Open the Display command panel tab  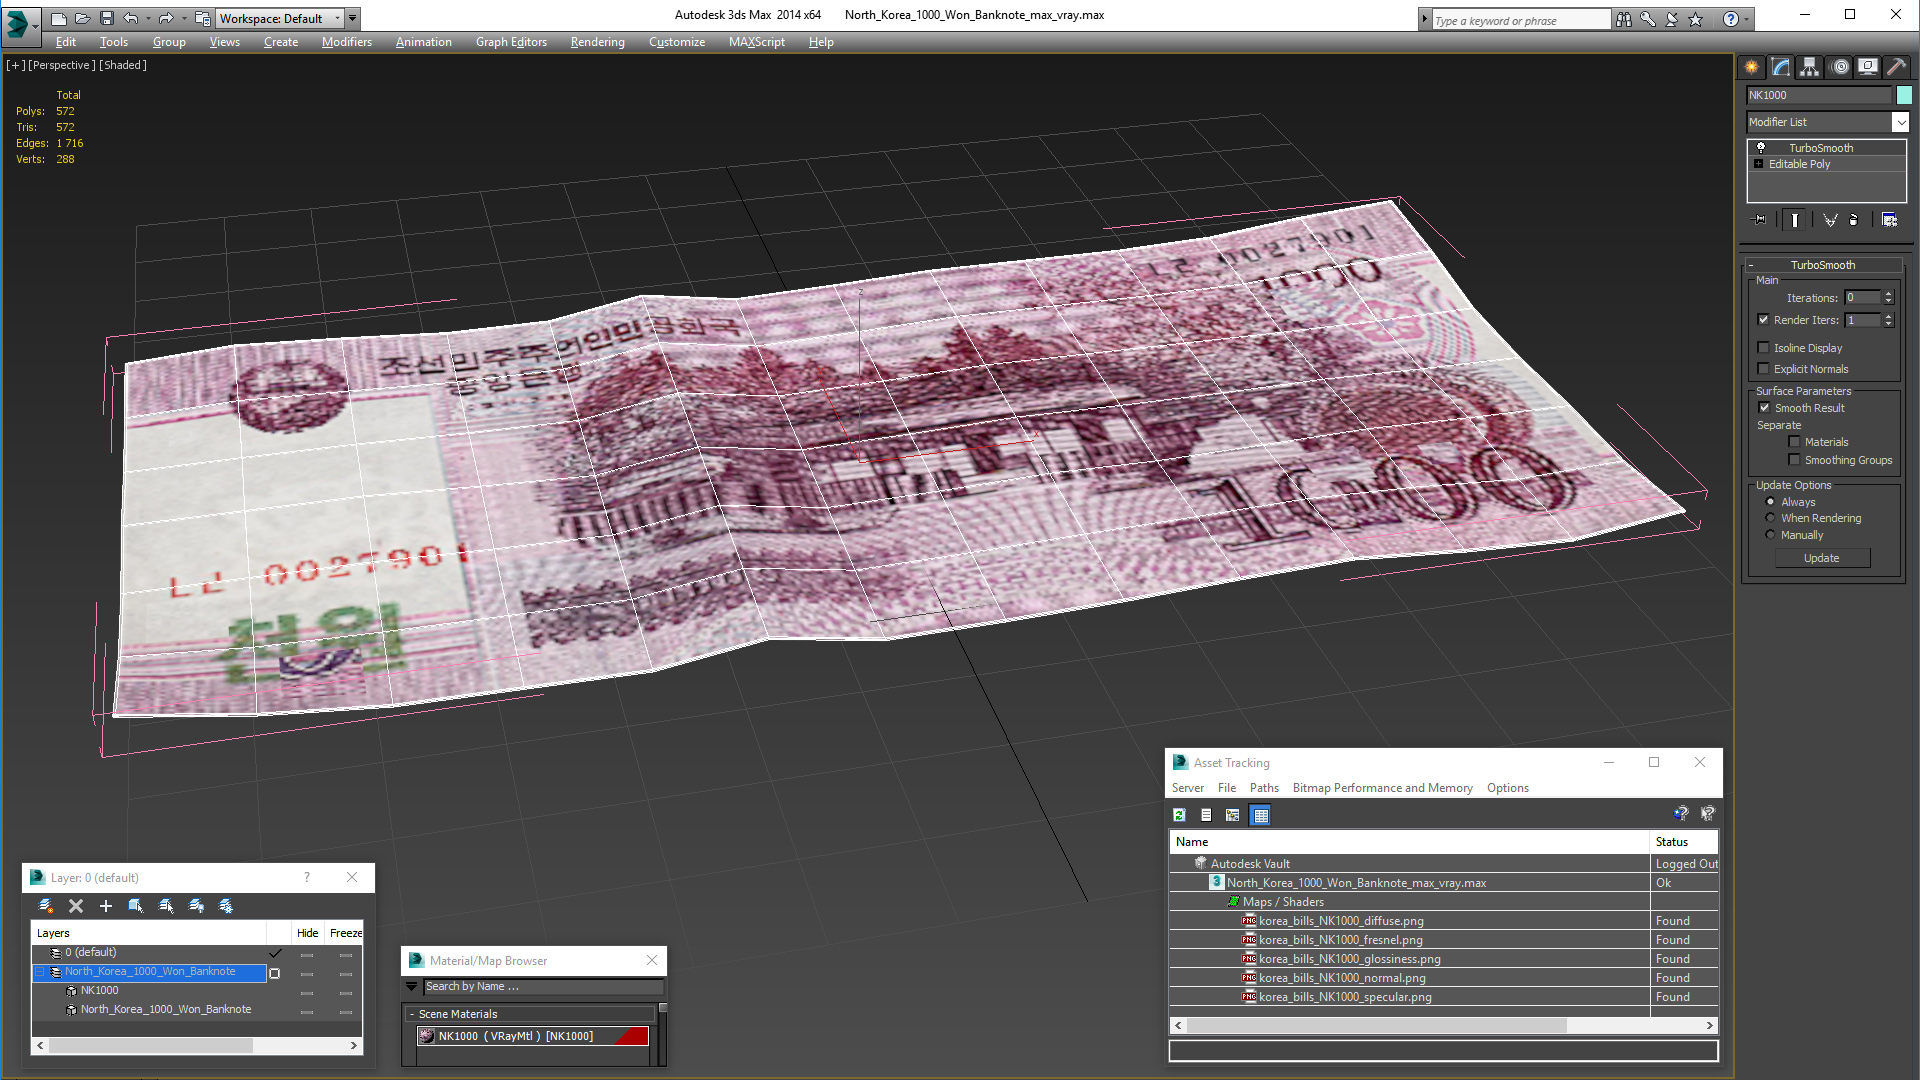click(1868, 67)
